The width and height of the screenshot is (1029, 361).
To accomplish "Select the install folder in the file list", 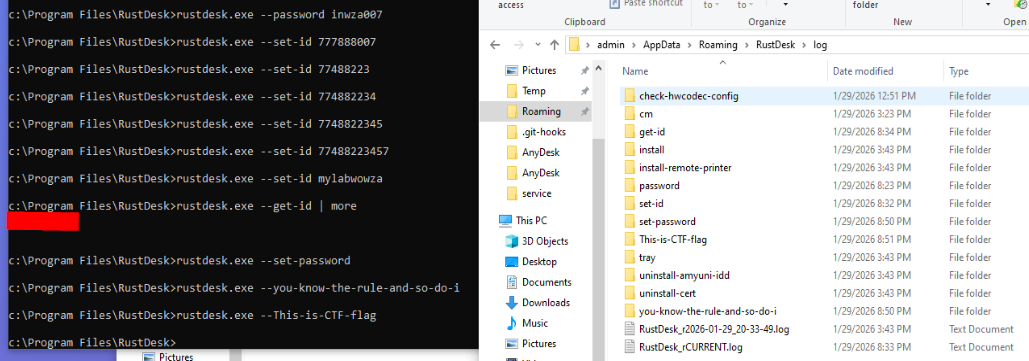I will (652, 150).
